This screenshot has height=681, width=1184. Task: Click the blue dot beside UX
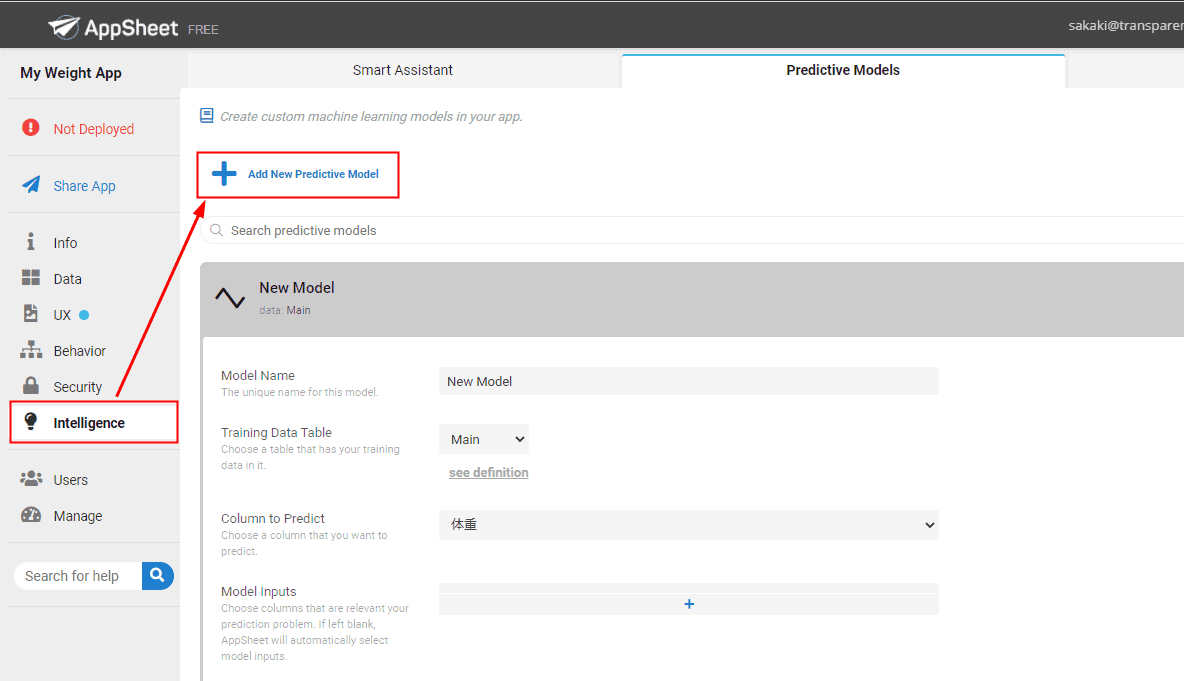click(x=84, y=315)
